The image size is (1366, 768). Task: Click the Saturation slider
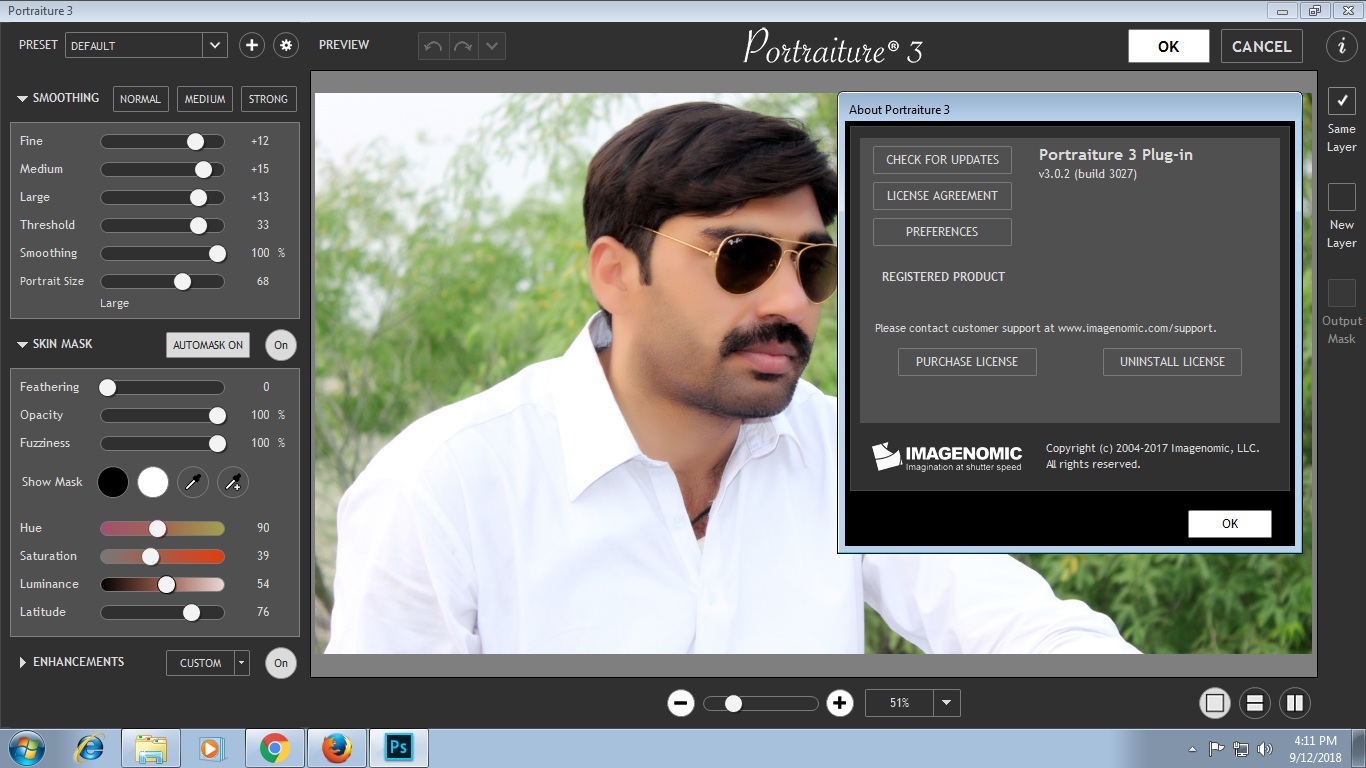[162, 556]
